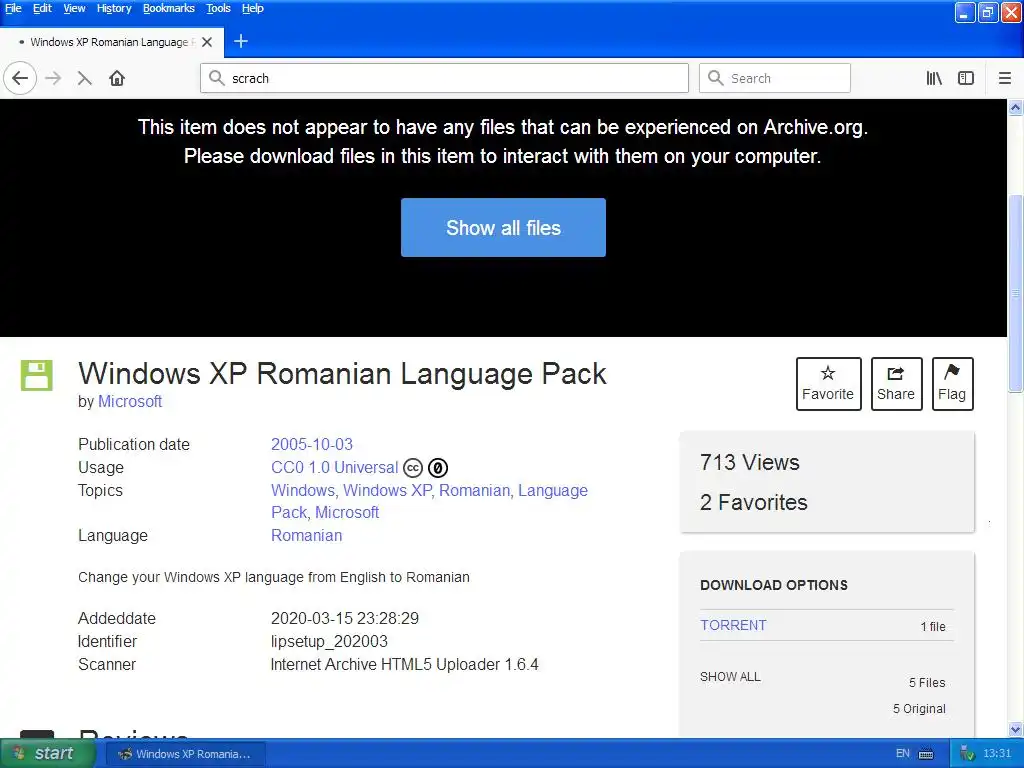The height and width of the screenshot is (768, 1024).
Task: Flag this item with the Flag button
Action: point(952,383)
